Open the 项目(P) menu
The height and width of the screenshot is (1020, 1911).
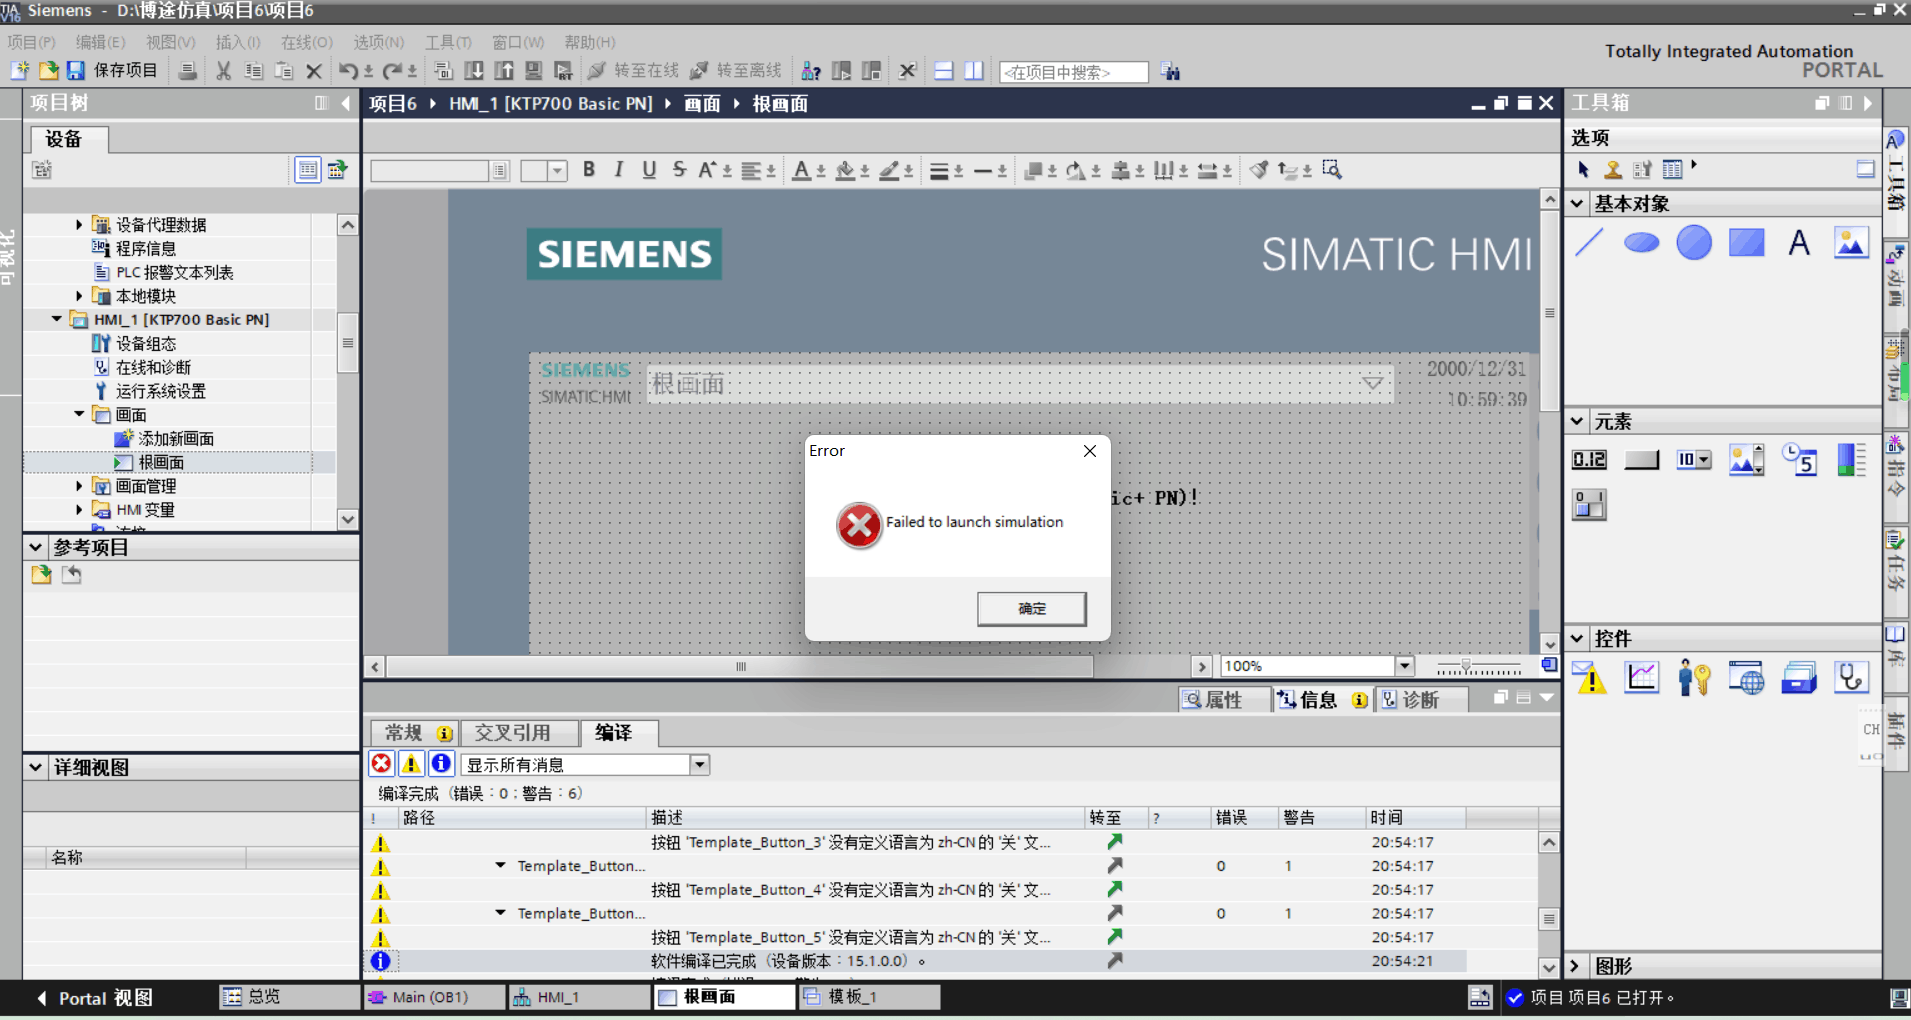[x=32, y=42]
